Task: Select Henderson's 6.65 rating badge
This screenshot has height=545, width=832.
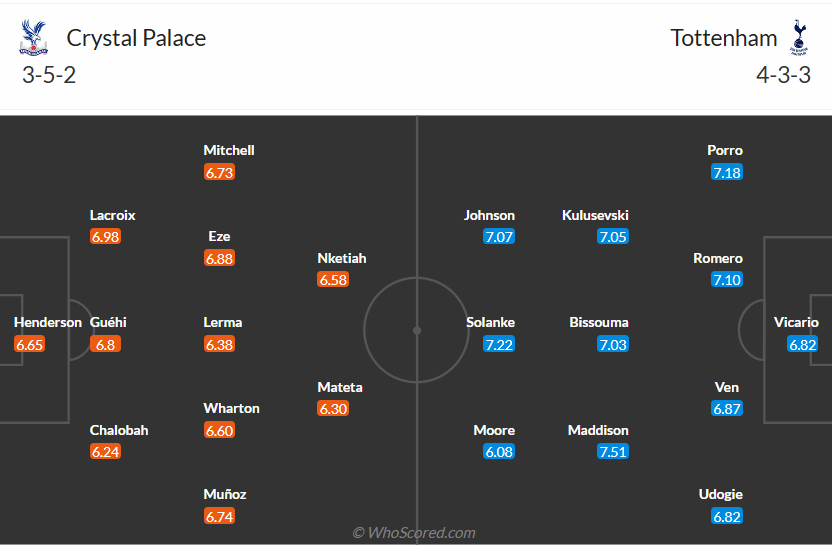Action: pos(30,344)
